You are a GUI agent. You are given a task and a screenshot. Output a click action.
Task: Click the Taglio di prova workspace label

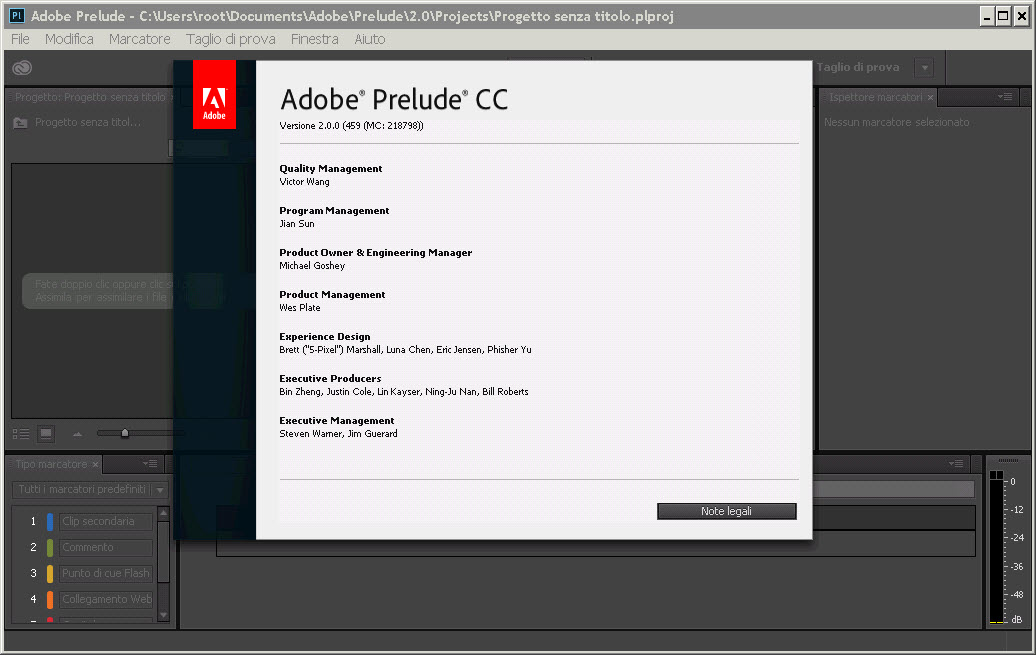(858, 67)
